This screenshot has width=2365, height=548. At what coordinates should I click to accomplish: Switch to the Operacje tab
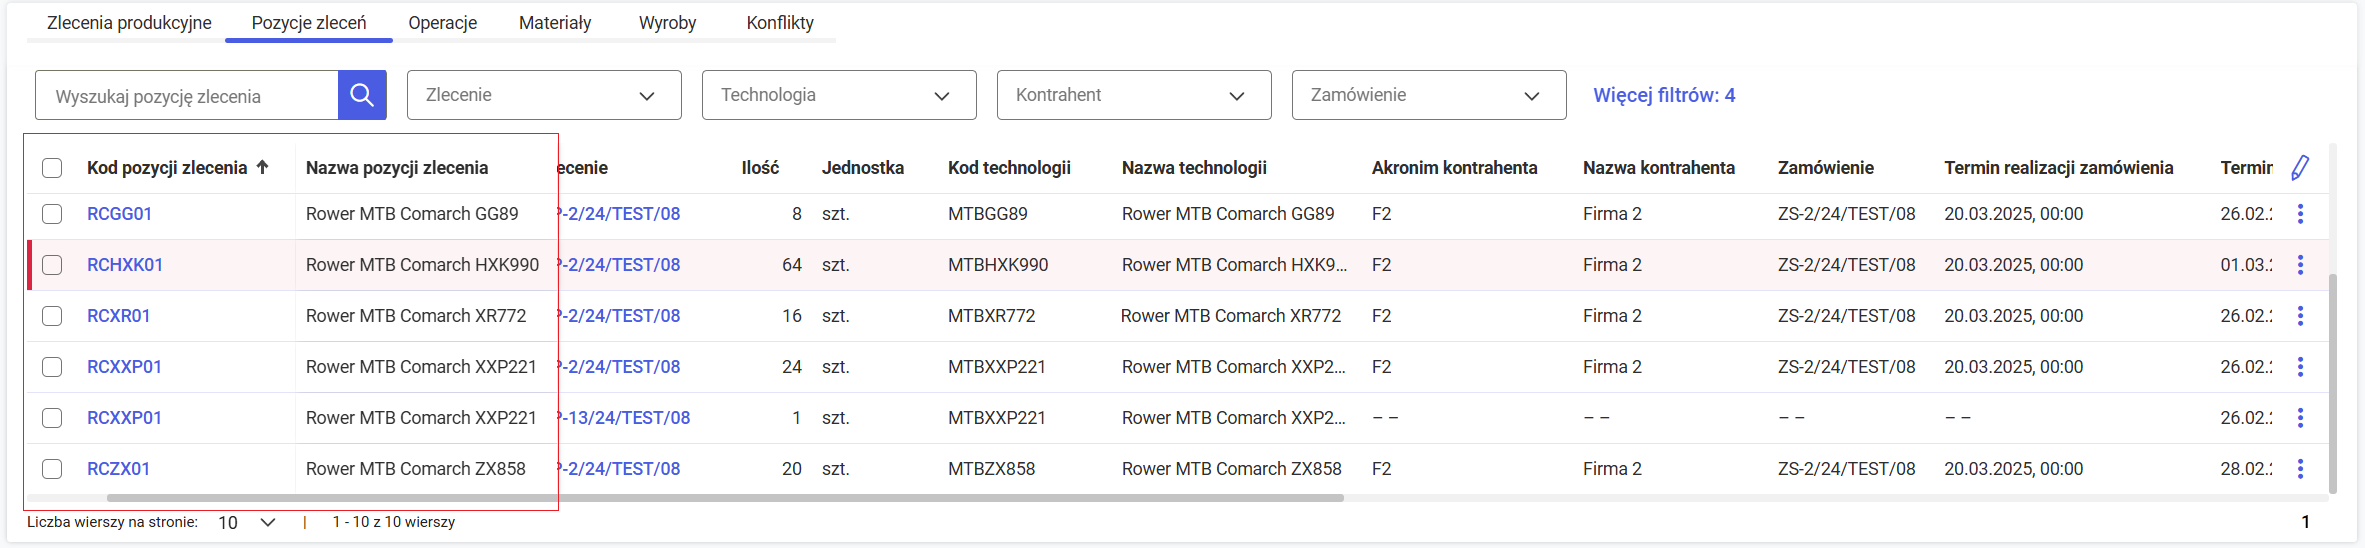pyautogui.click(x=442, y=23)
